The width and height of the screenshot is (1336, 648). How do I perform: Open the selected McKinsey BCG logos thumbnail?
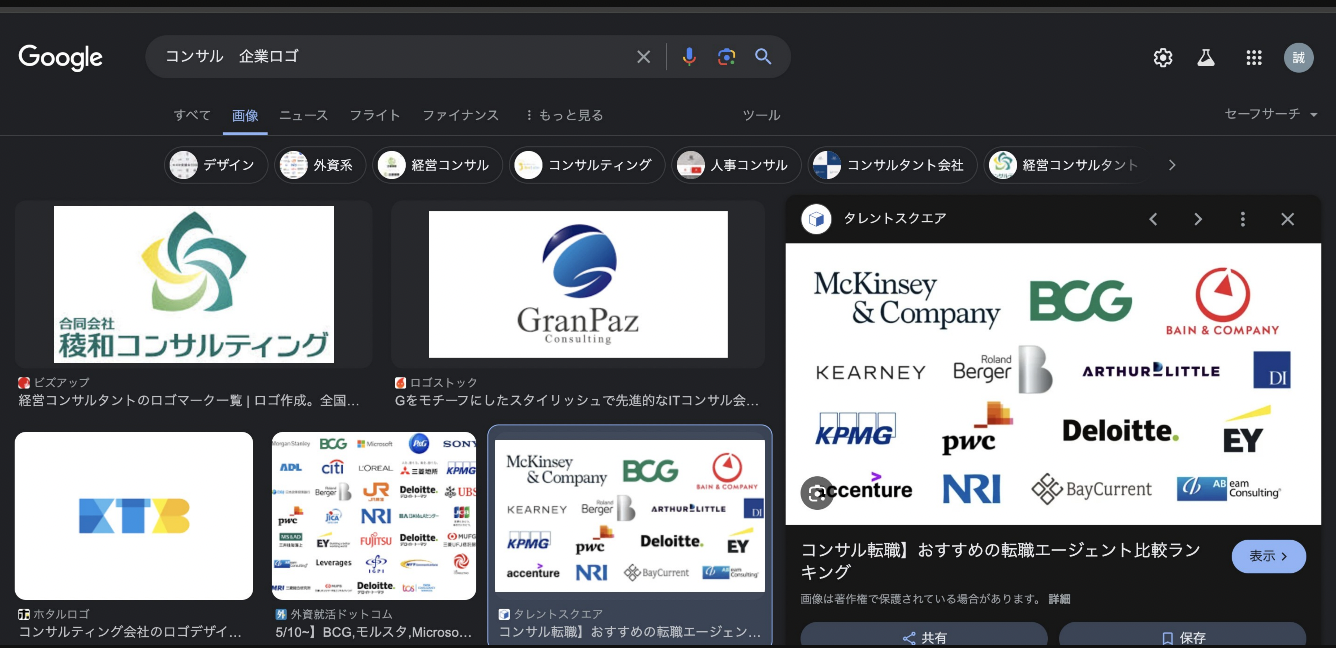click(x=630, y=516)
